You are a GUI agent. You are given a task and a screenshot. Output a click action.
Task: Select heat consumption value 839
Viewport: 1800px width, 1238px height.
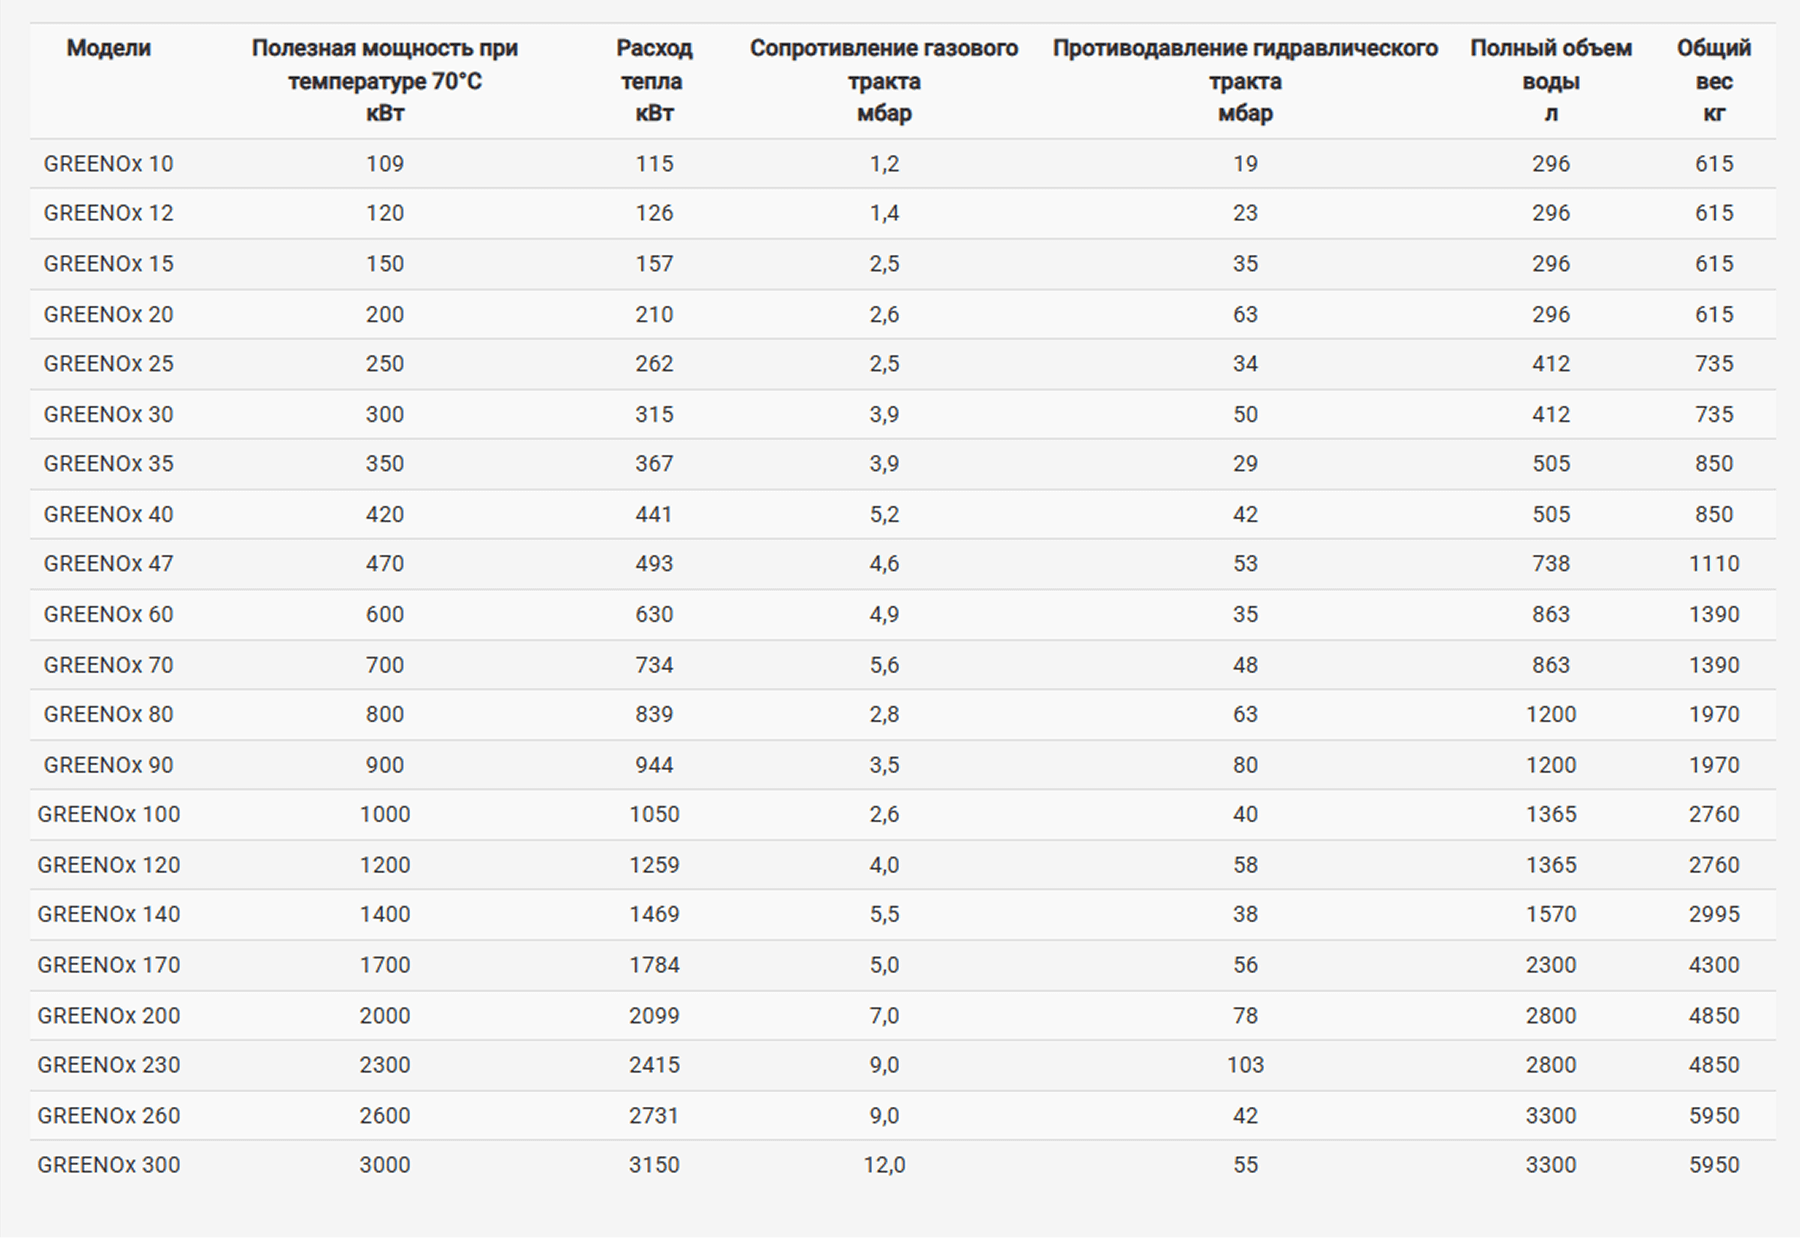tap(654, 714)
